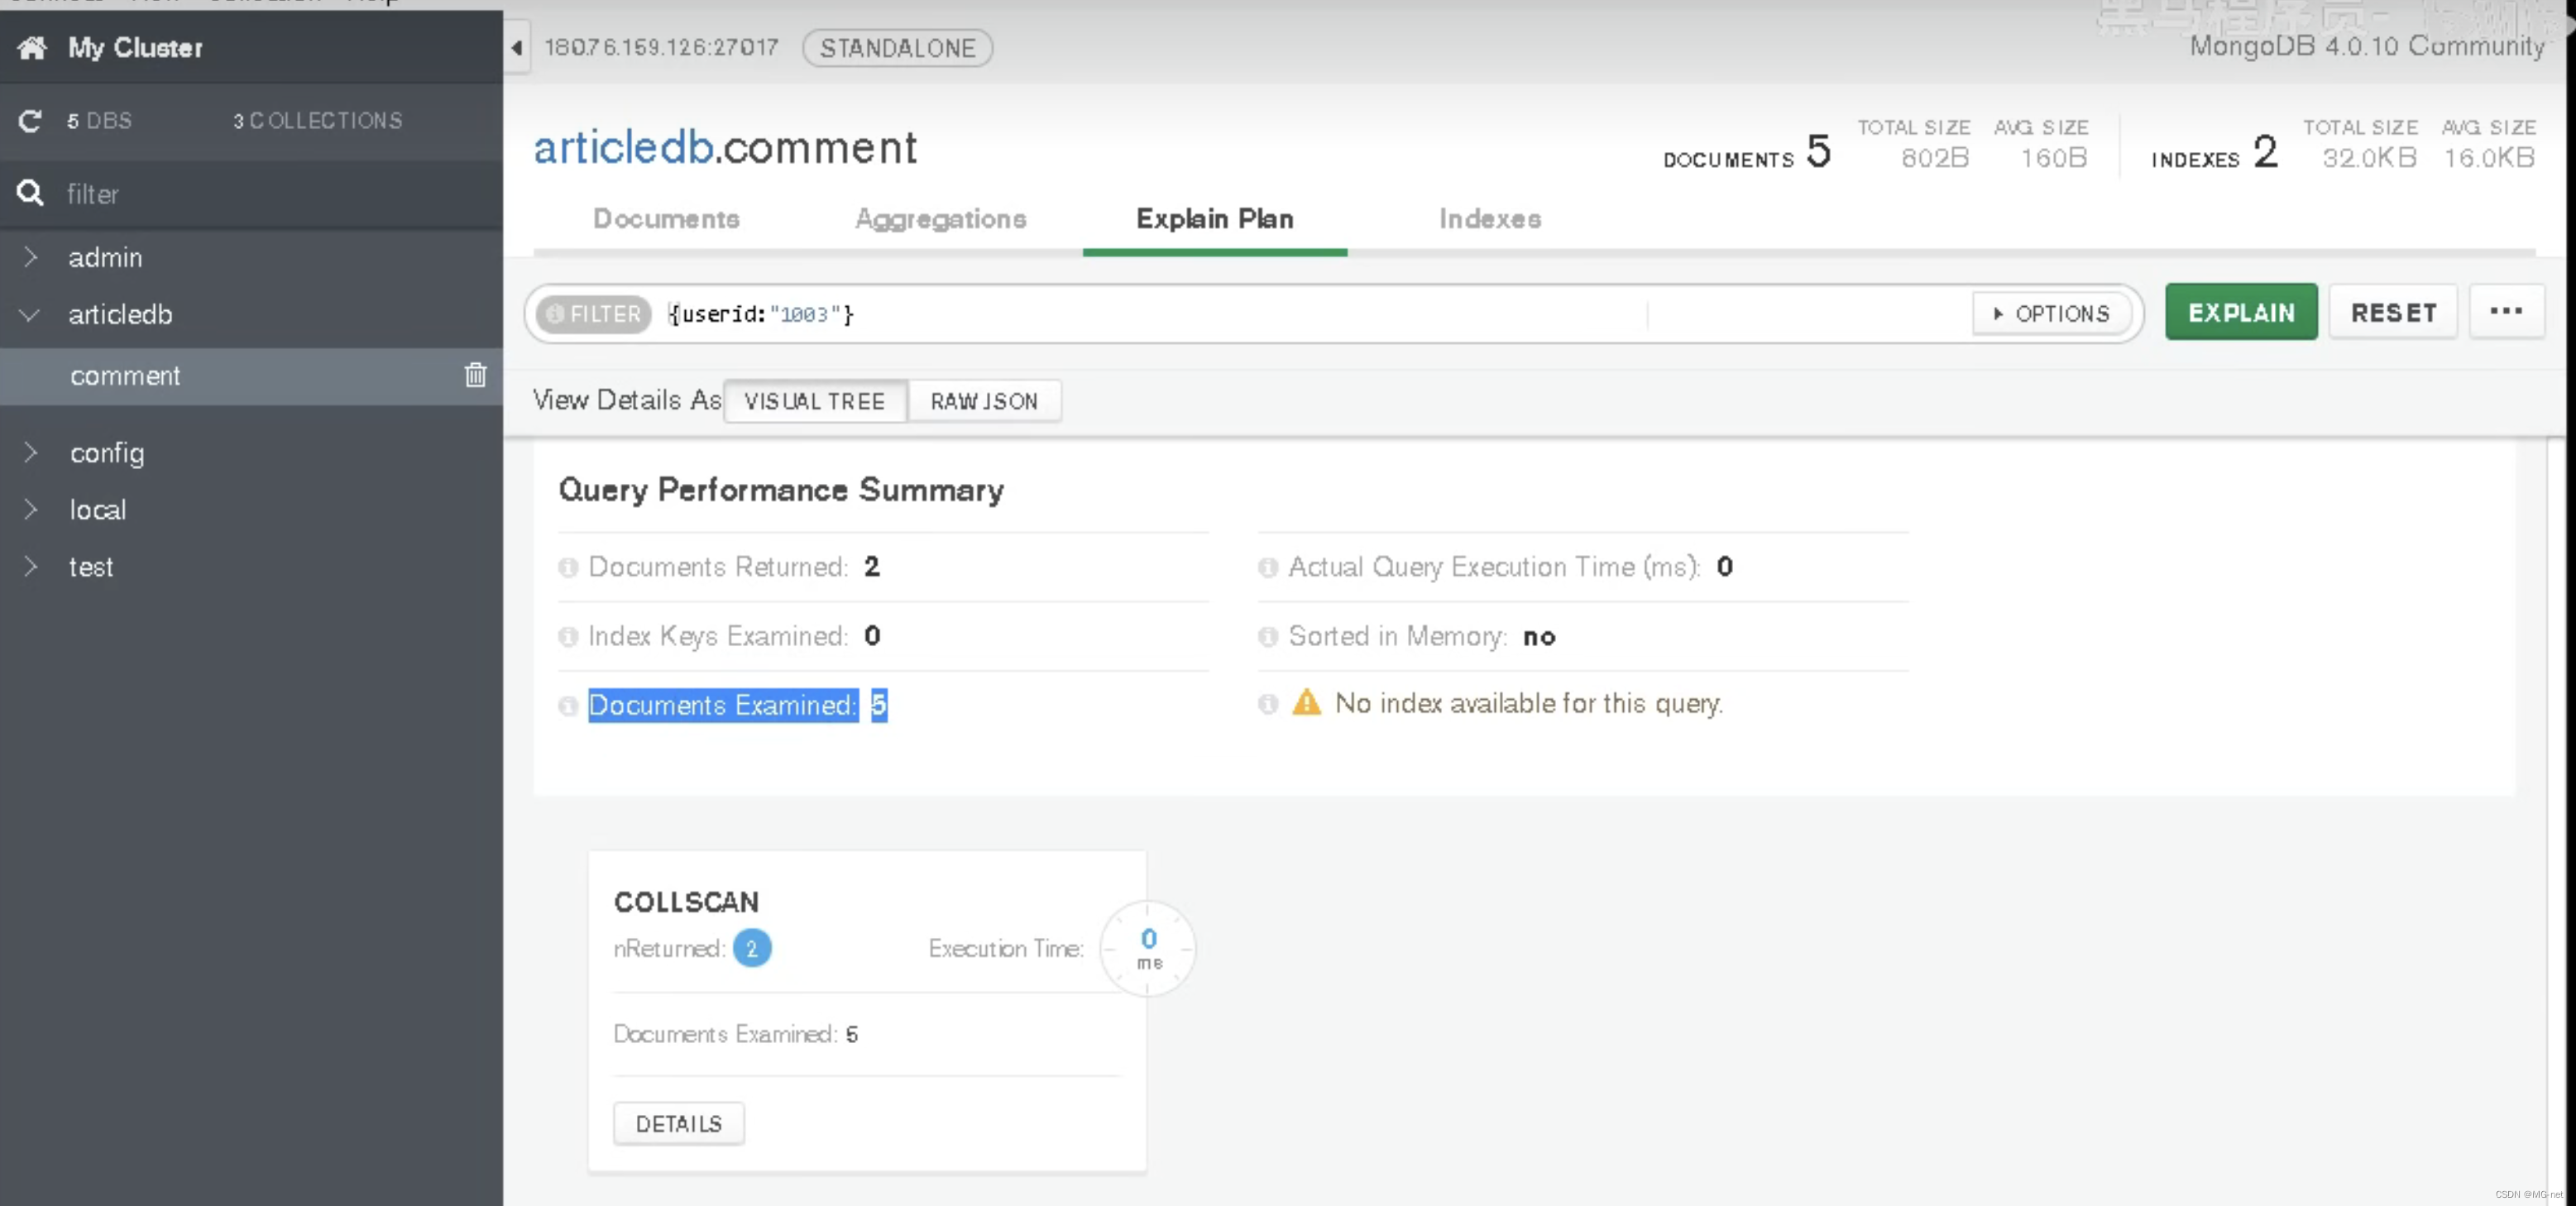Click the My Cluster home icon

tap(32, 47)
